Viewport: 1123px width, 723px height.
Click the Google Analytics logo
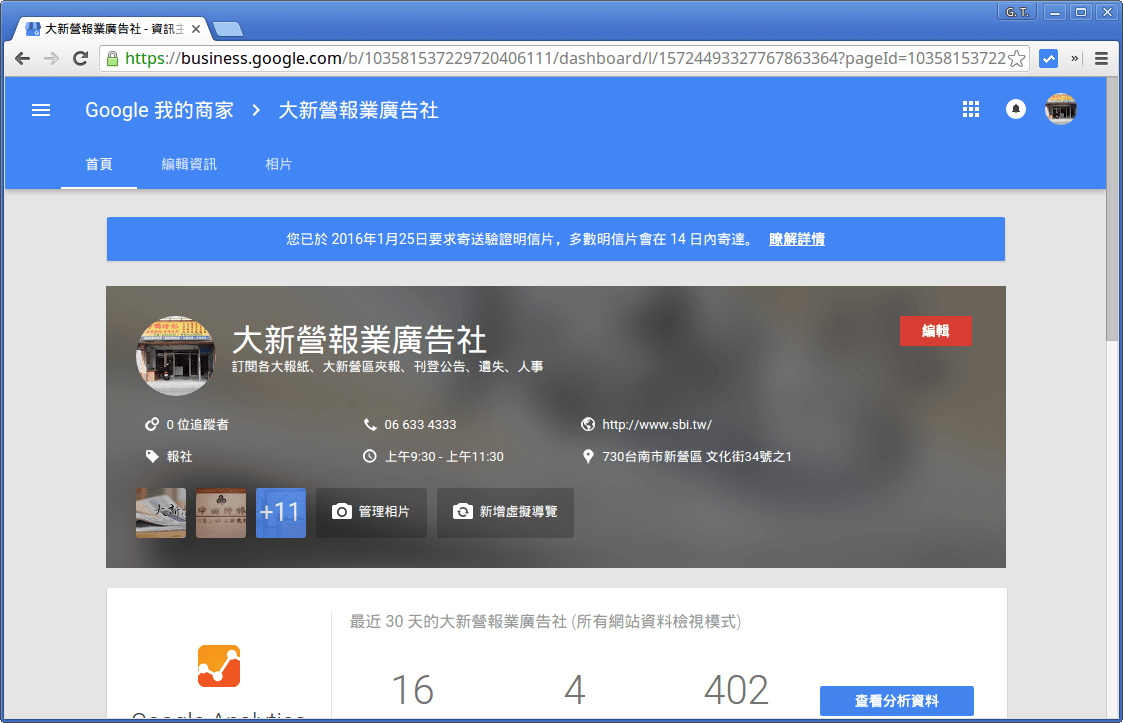click(219, 666)
